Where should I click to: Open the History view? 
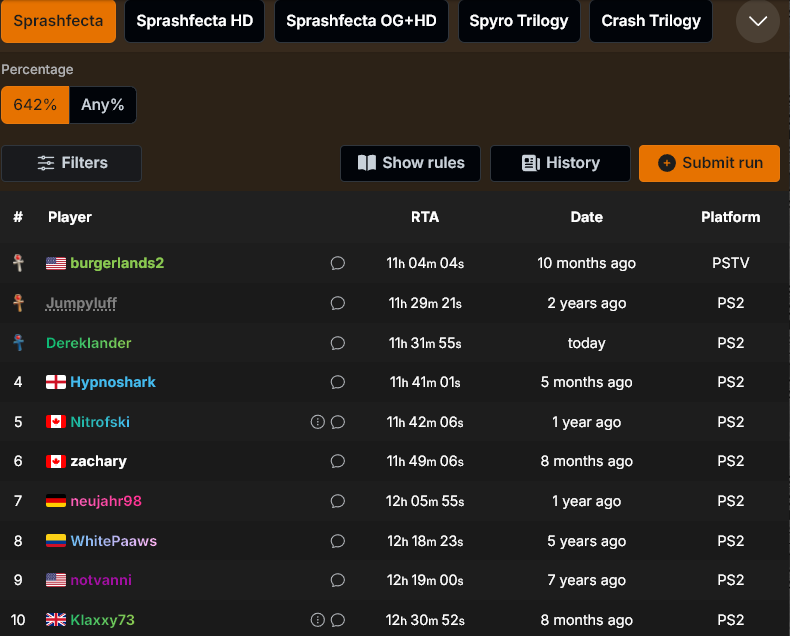point(560,163)
